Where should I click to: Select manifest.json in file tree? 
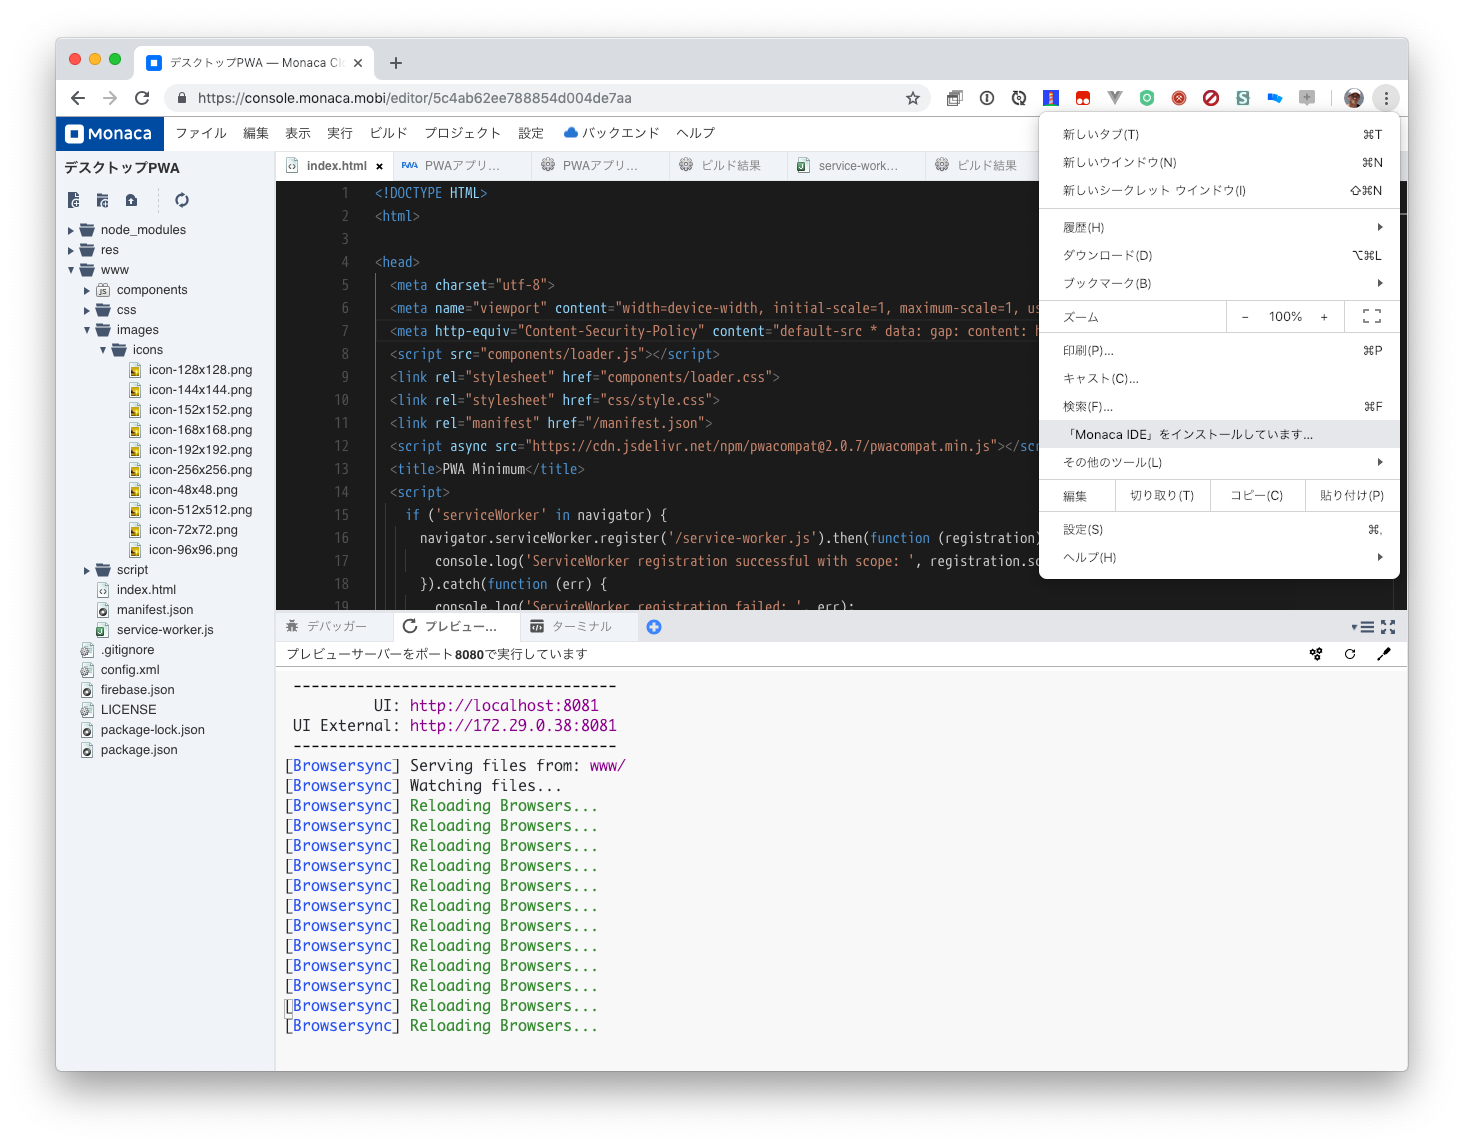(155, 610)
